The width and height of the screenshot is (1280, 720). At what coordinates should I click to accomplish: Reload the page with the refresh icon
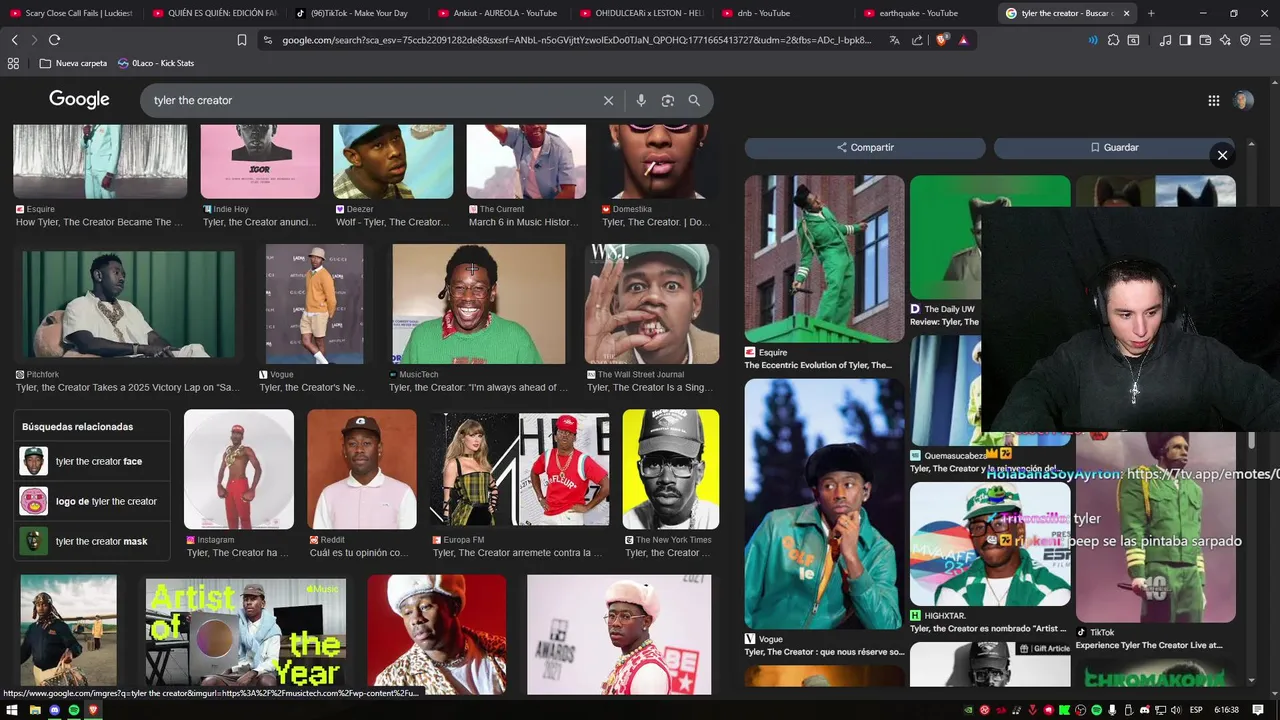pos(54,40)
